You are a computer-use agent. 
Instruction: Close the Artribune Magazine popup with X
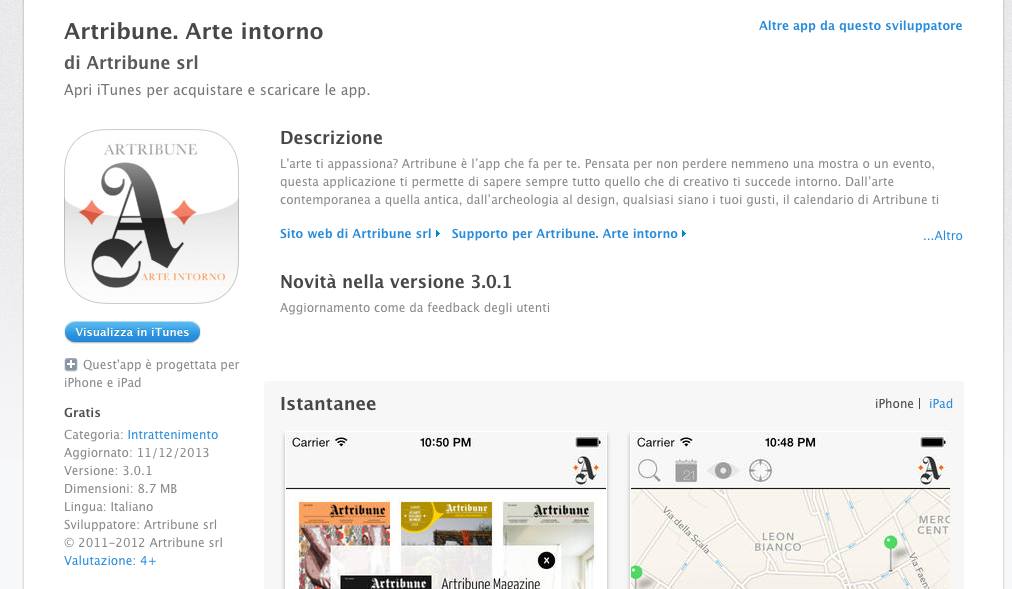tap(547, 560)
